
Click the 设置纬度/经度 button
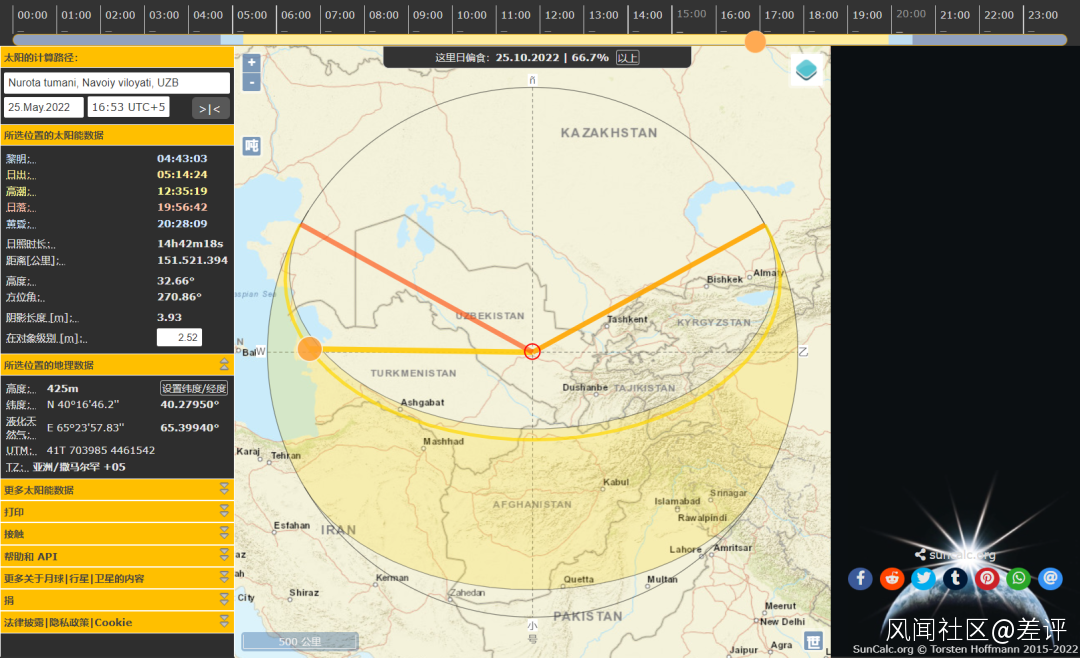194,388
